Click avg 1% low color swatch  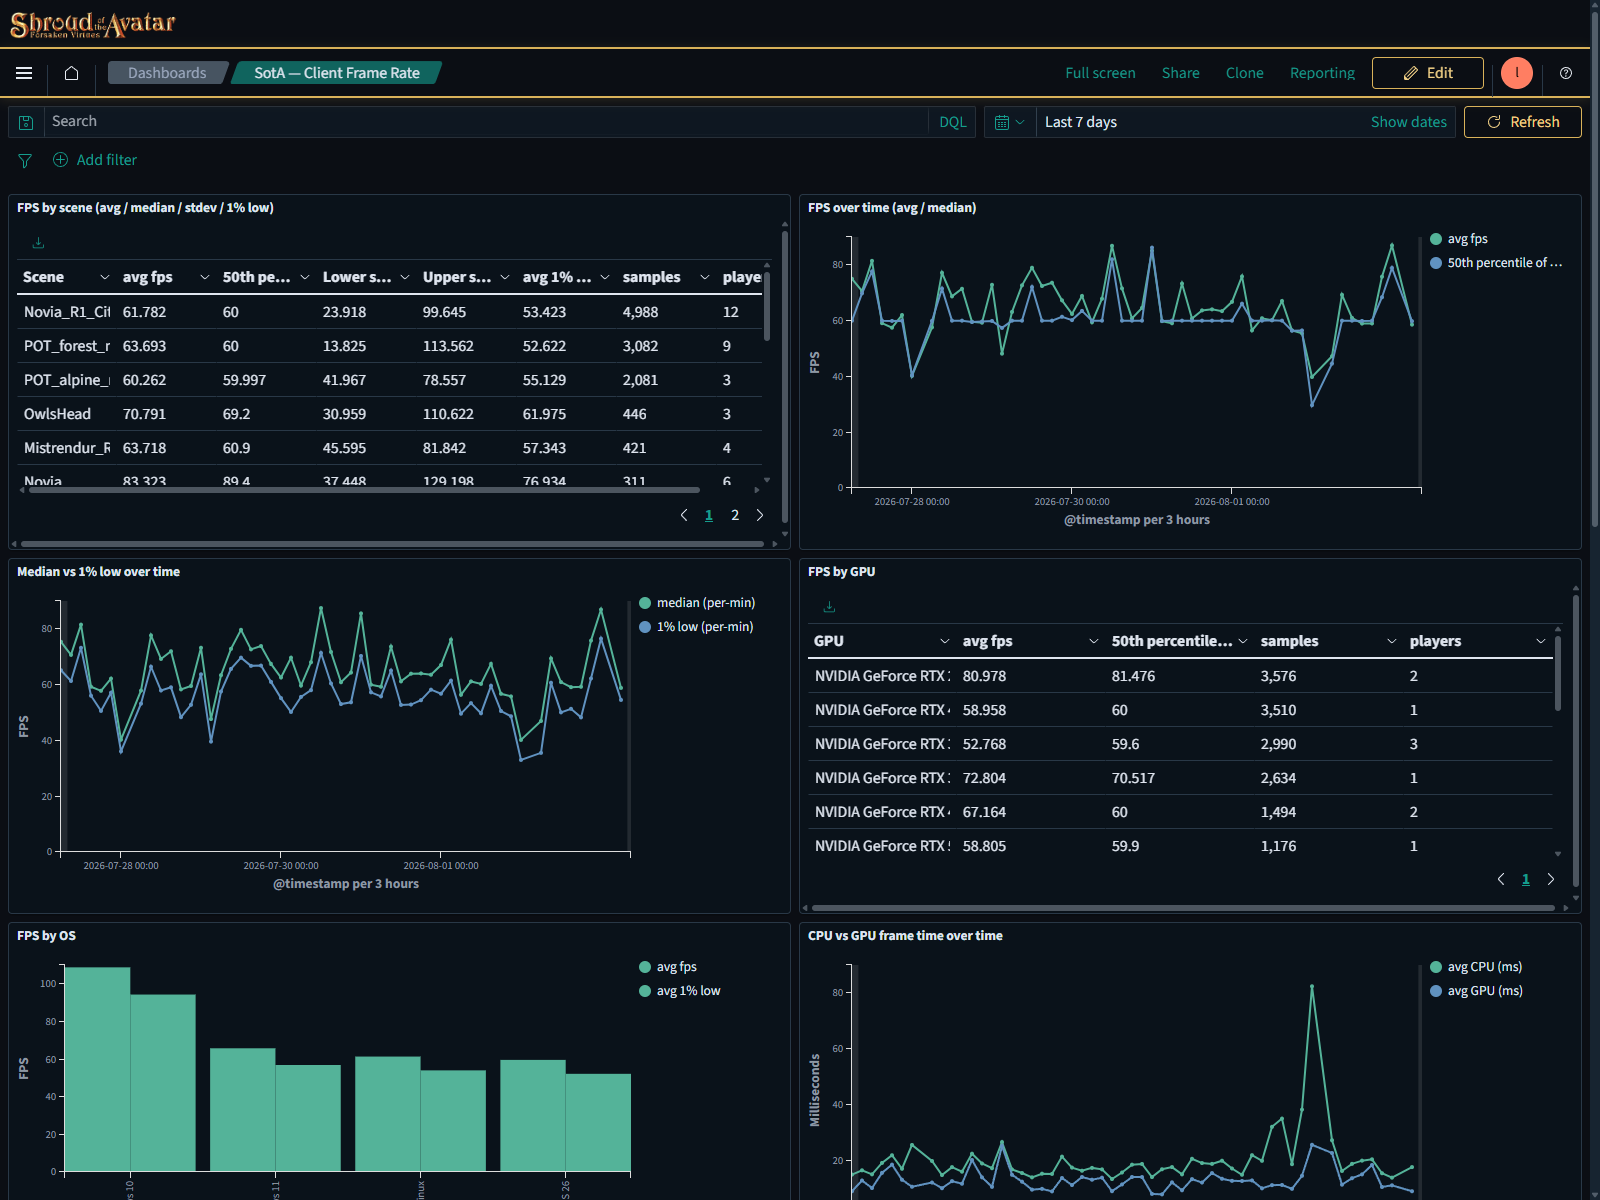click(x=645, y=991)
